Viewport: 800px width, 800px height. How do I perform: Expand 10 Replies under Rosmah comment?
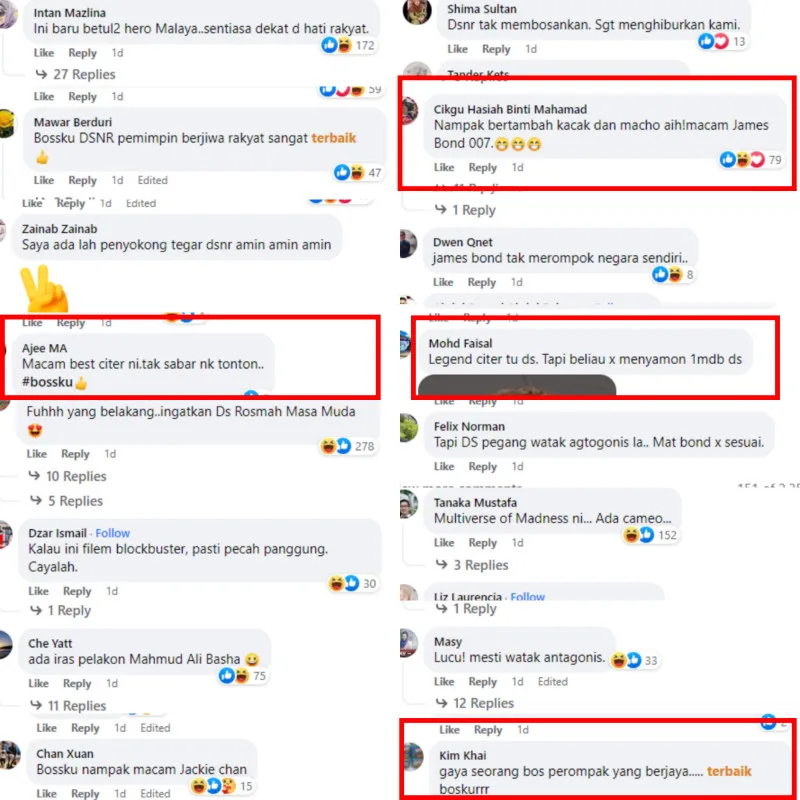click(x=68, y=476)
